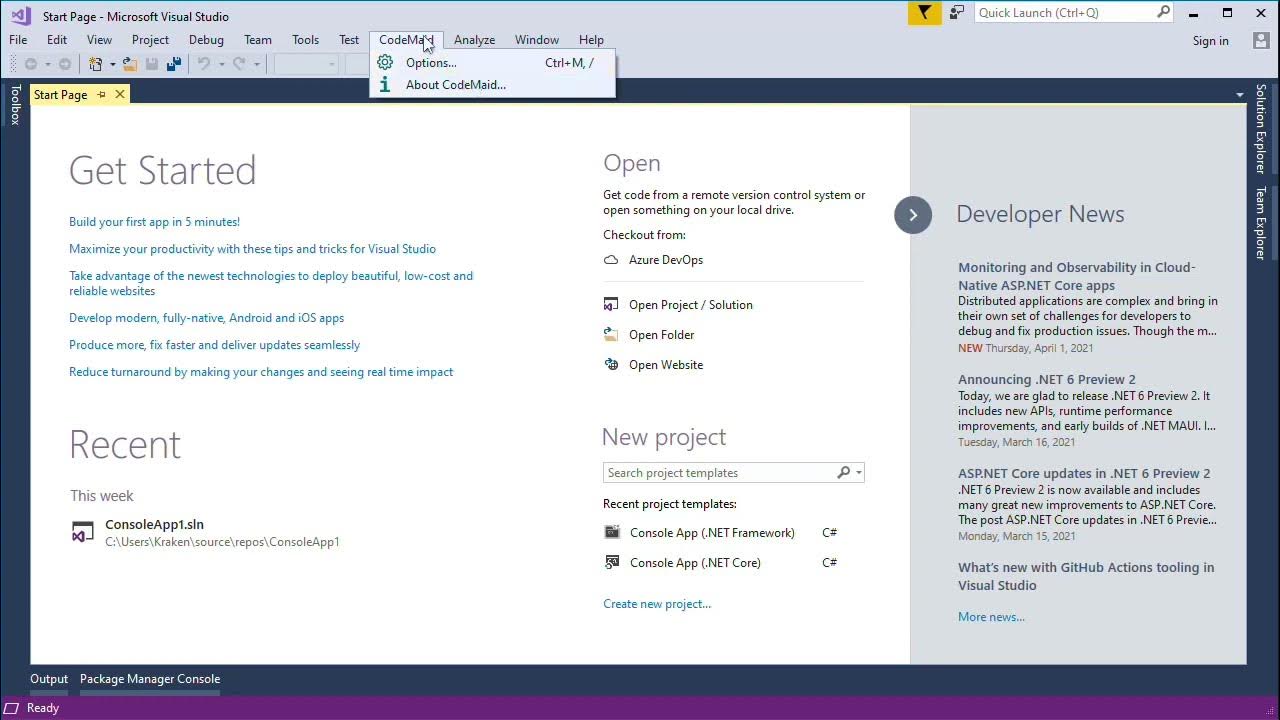Viewport: 1280px width, 720px height.
Task: Pin the Start Page tab
Action: pyautogui.click(x=101, y=94)
